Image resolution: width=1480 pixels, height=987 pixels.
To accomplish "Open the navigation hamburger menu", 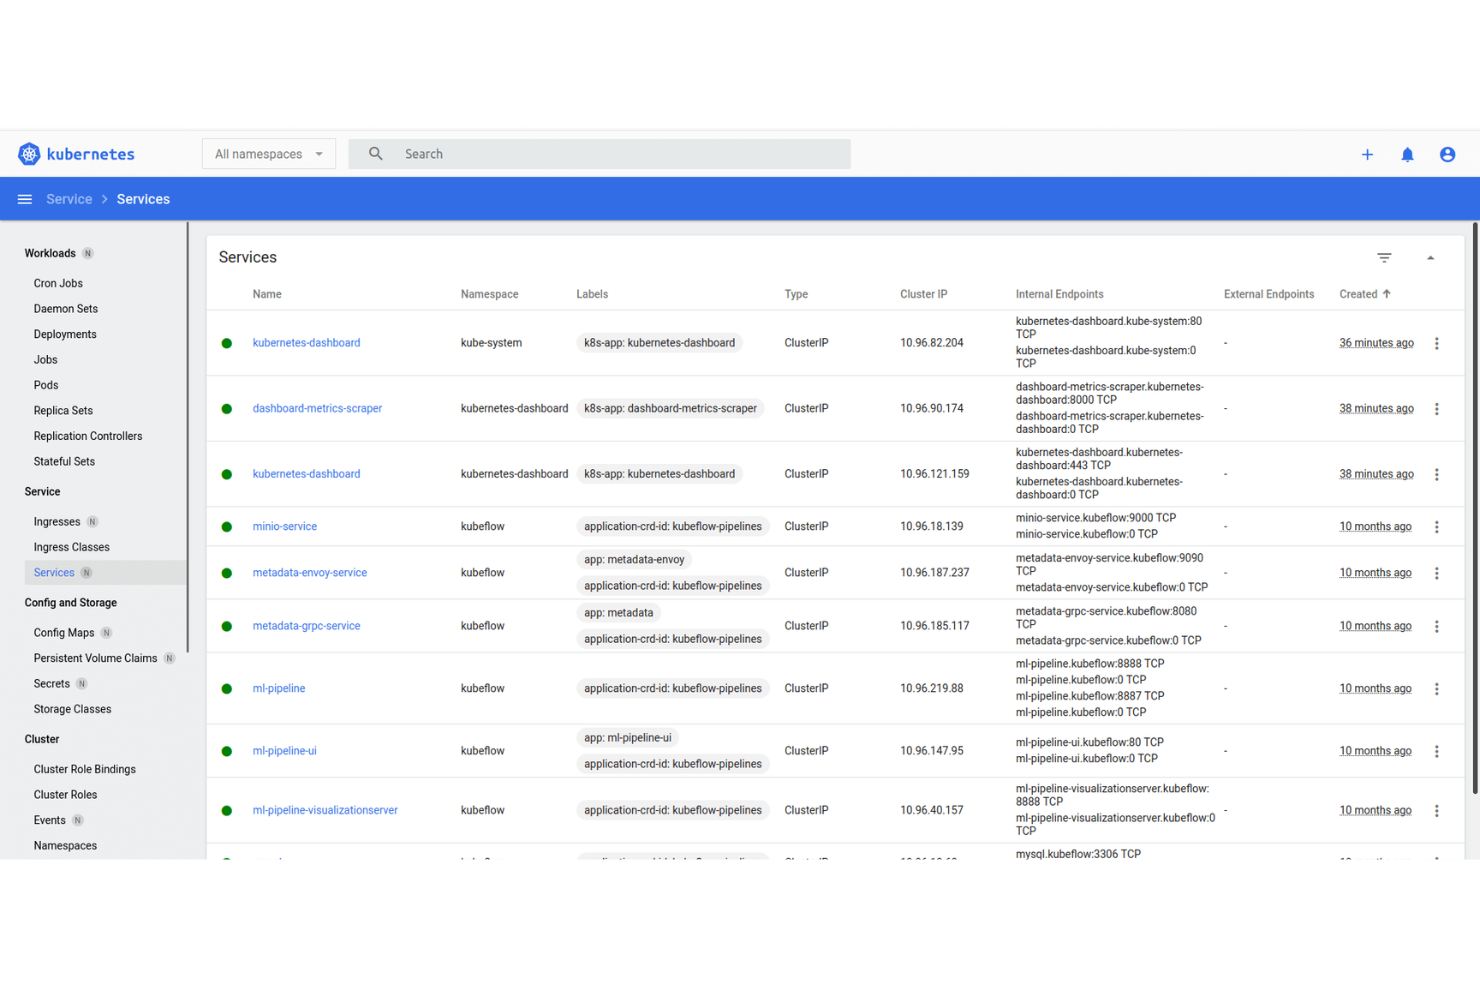I will click(x=25, y=198).
